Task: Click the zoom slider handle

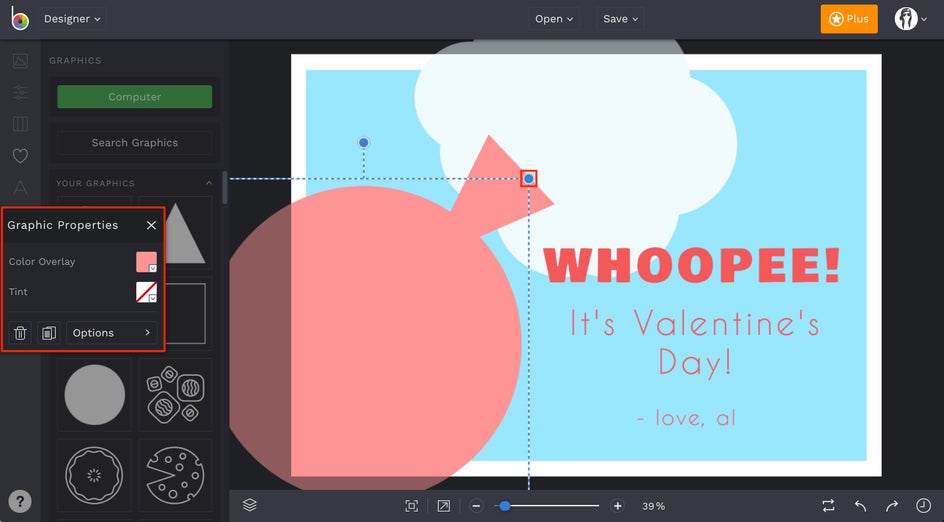Action: (x=505, y=506)
